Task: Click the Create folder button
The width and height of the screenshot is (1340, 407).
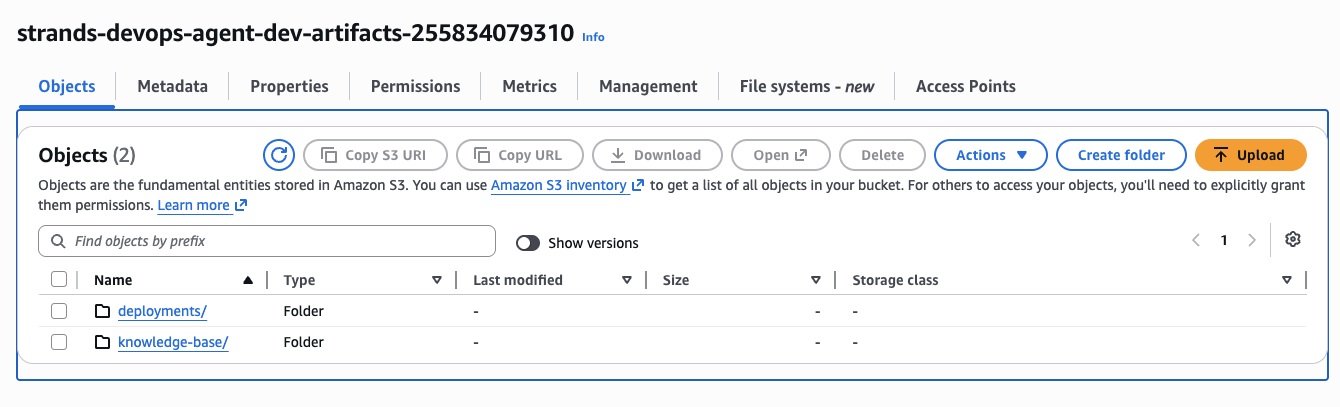Action: (x=1121, y=155)
